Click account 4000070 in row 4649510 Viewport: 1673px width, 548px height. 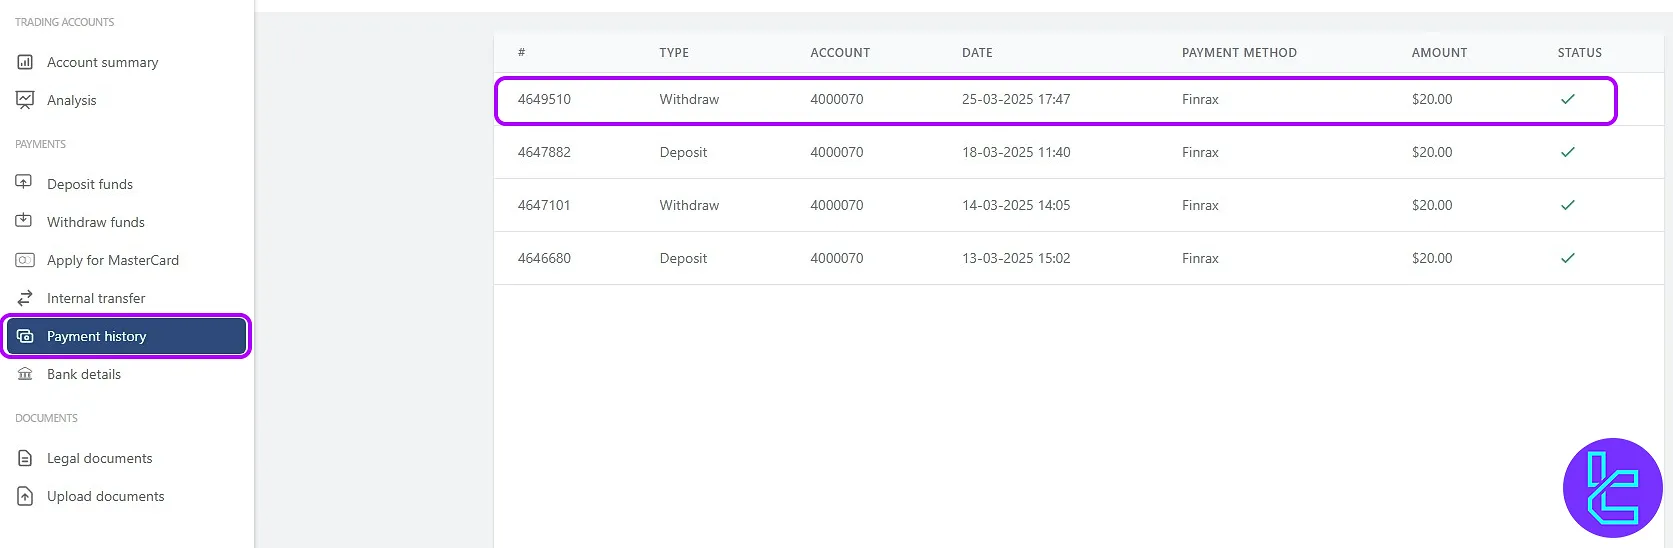point(837,99)
